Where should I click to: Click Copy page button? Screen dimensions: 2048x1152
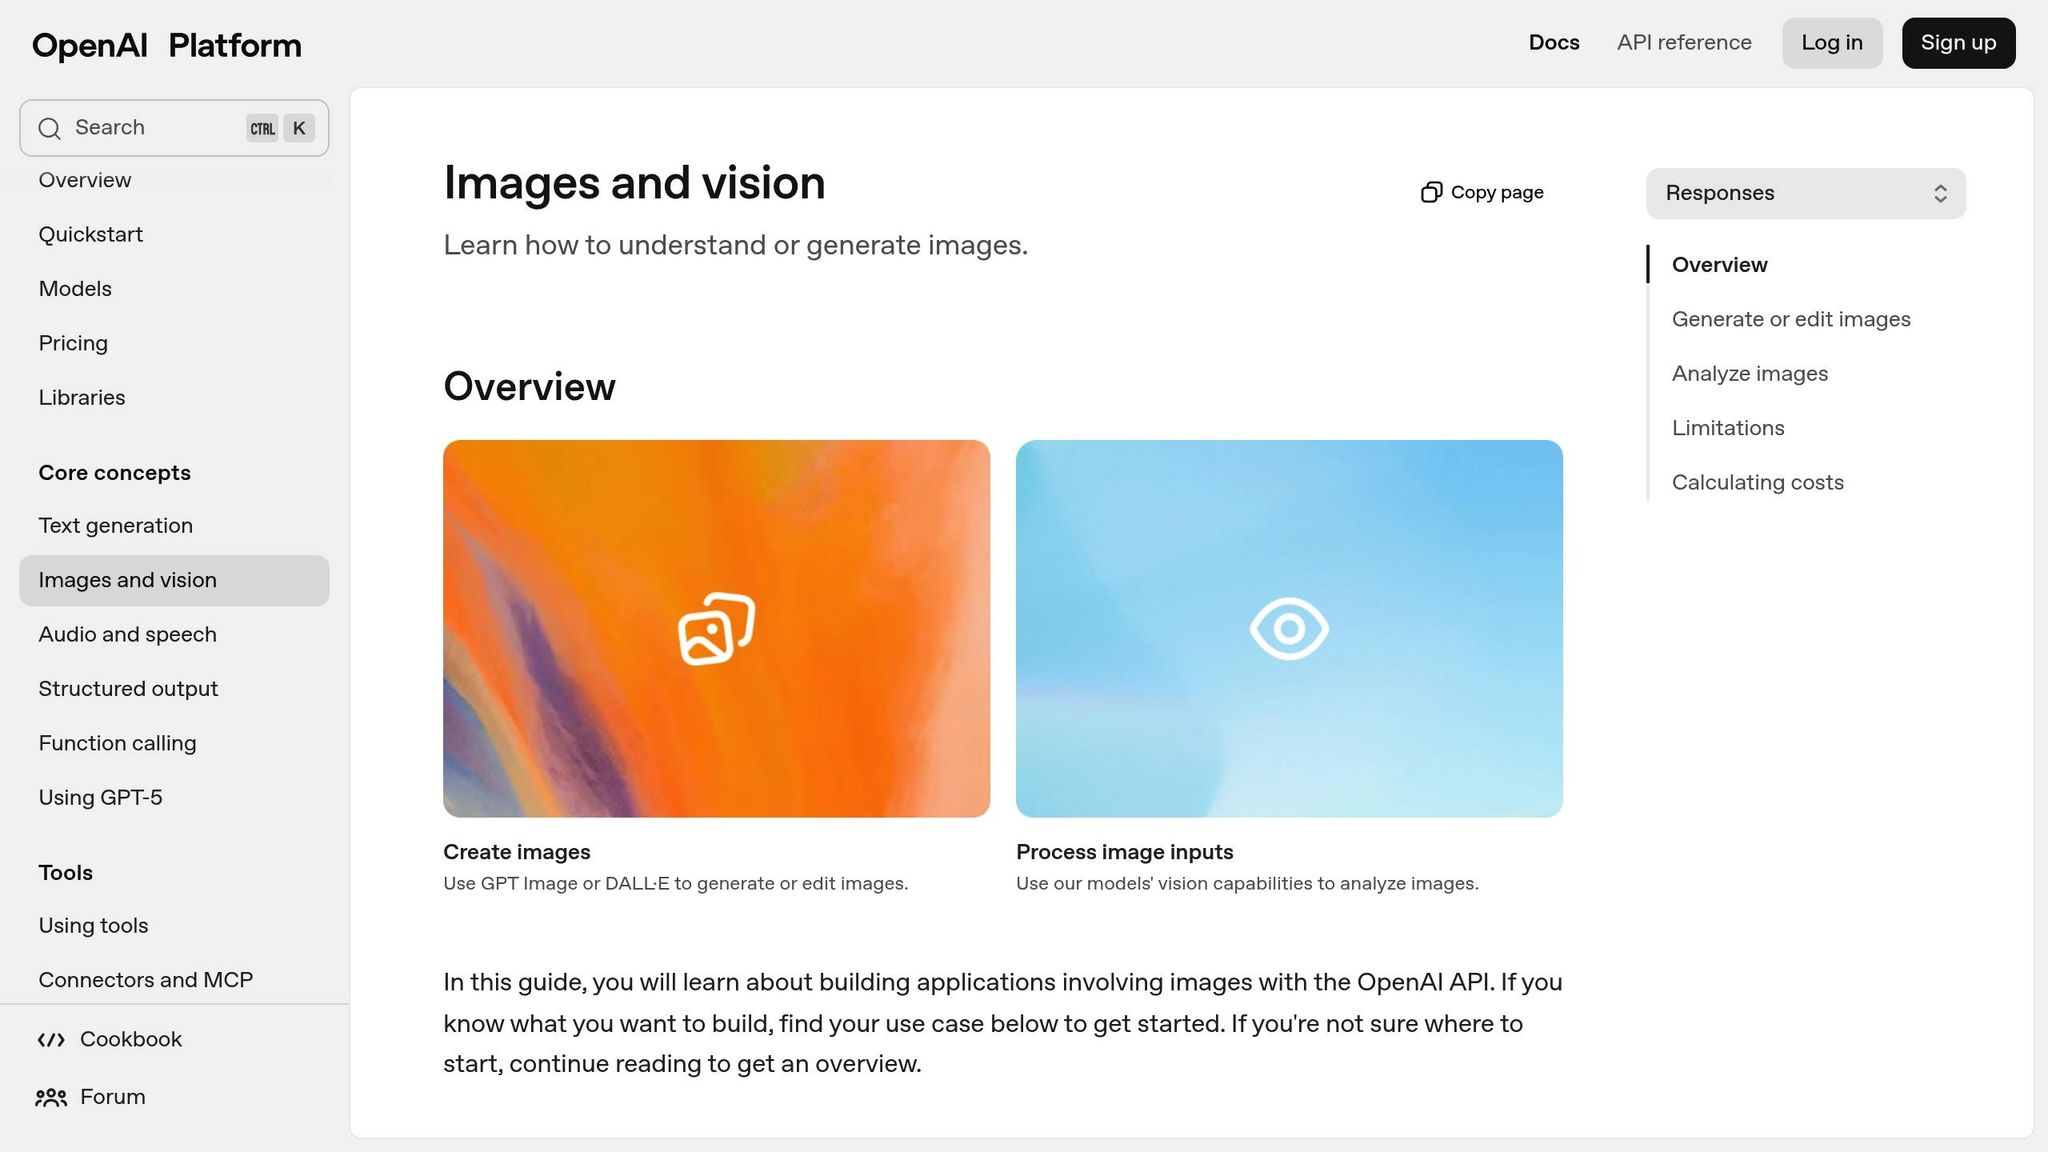click(1482, 192)
